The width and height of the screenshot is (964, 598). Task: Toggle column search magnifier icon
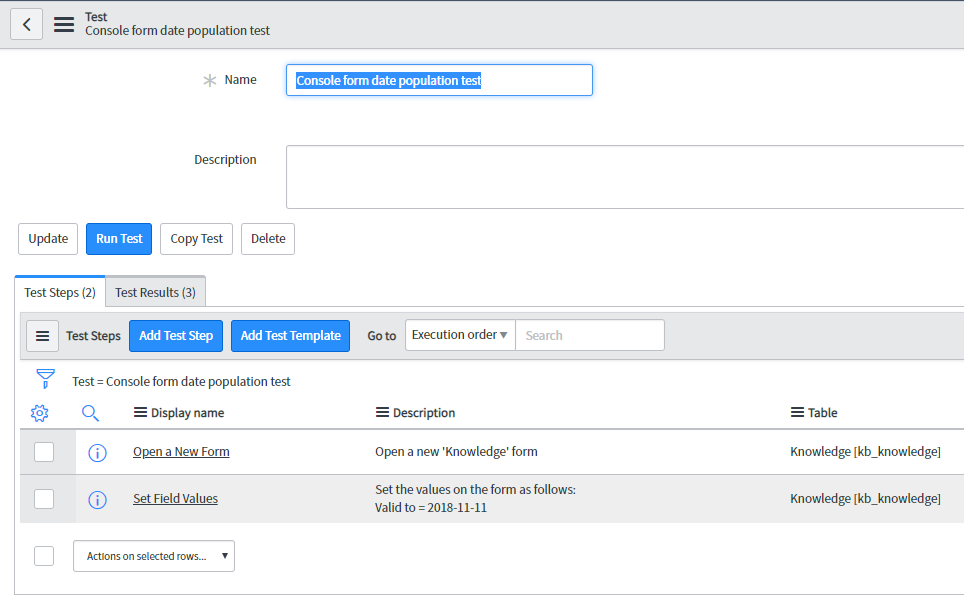coord(90,413)
